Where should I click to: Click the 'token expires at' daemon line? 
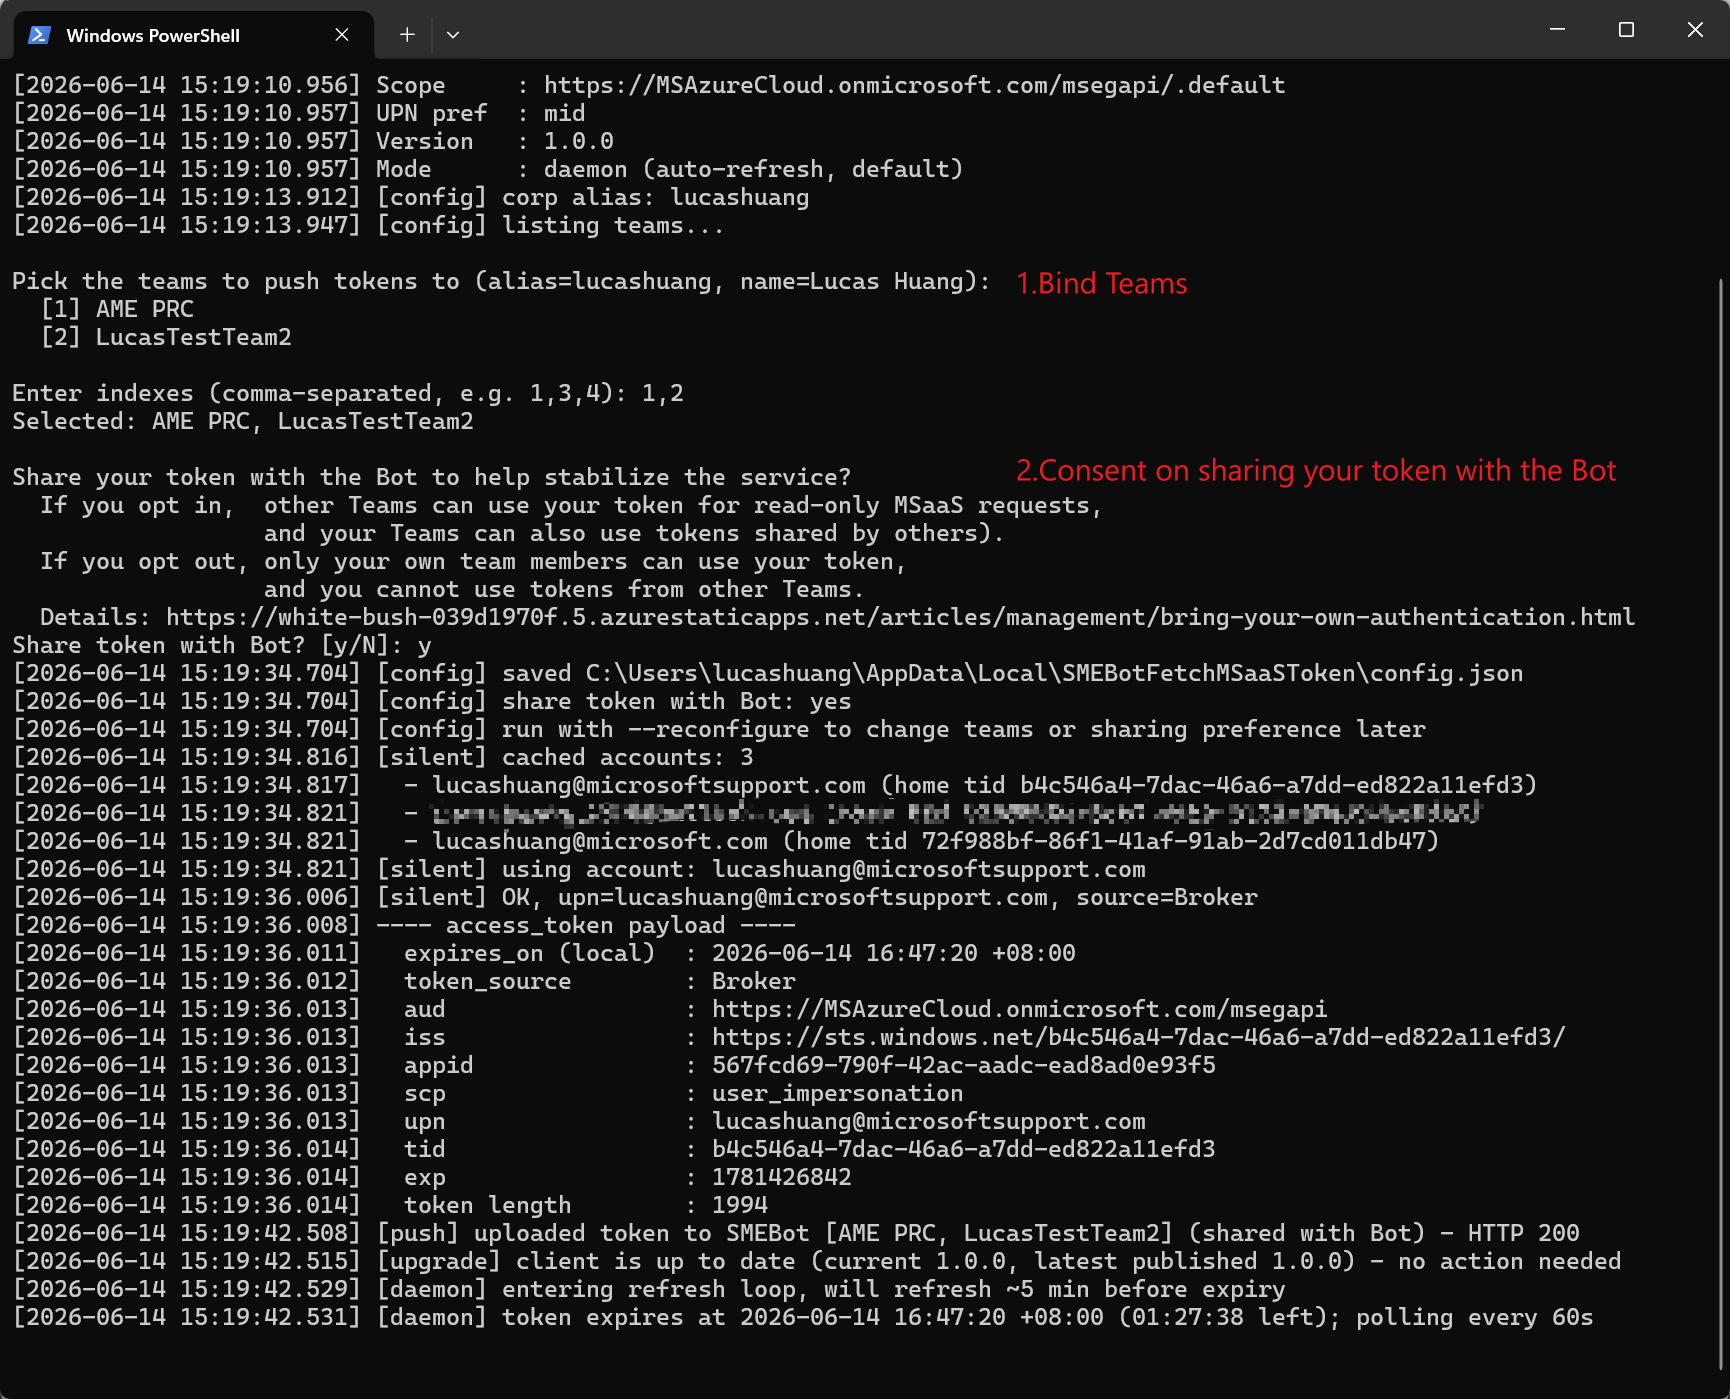coord(803,1317)
